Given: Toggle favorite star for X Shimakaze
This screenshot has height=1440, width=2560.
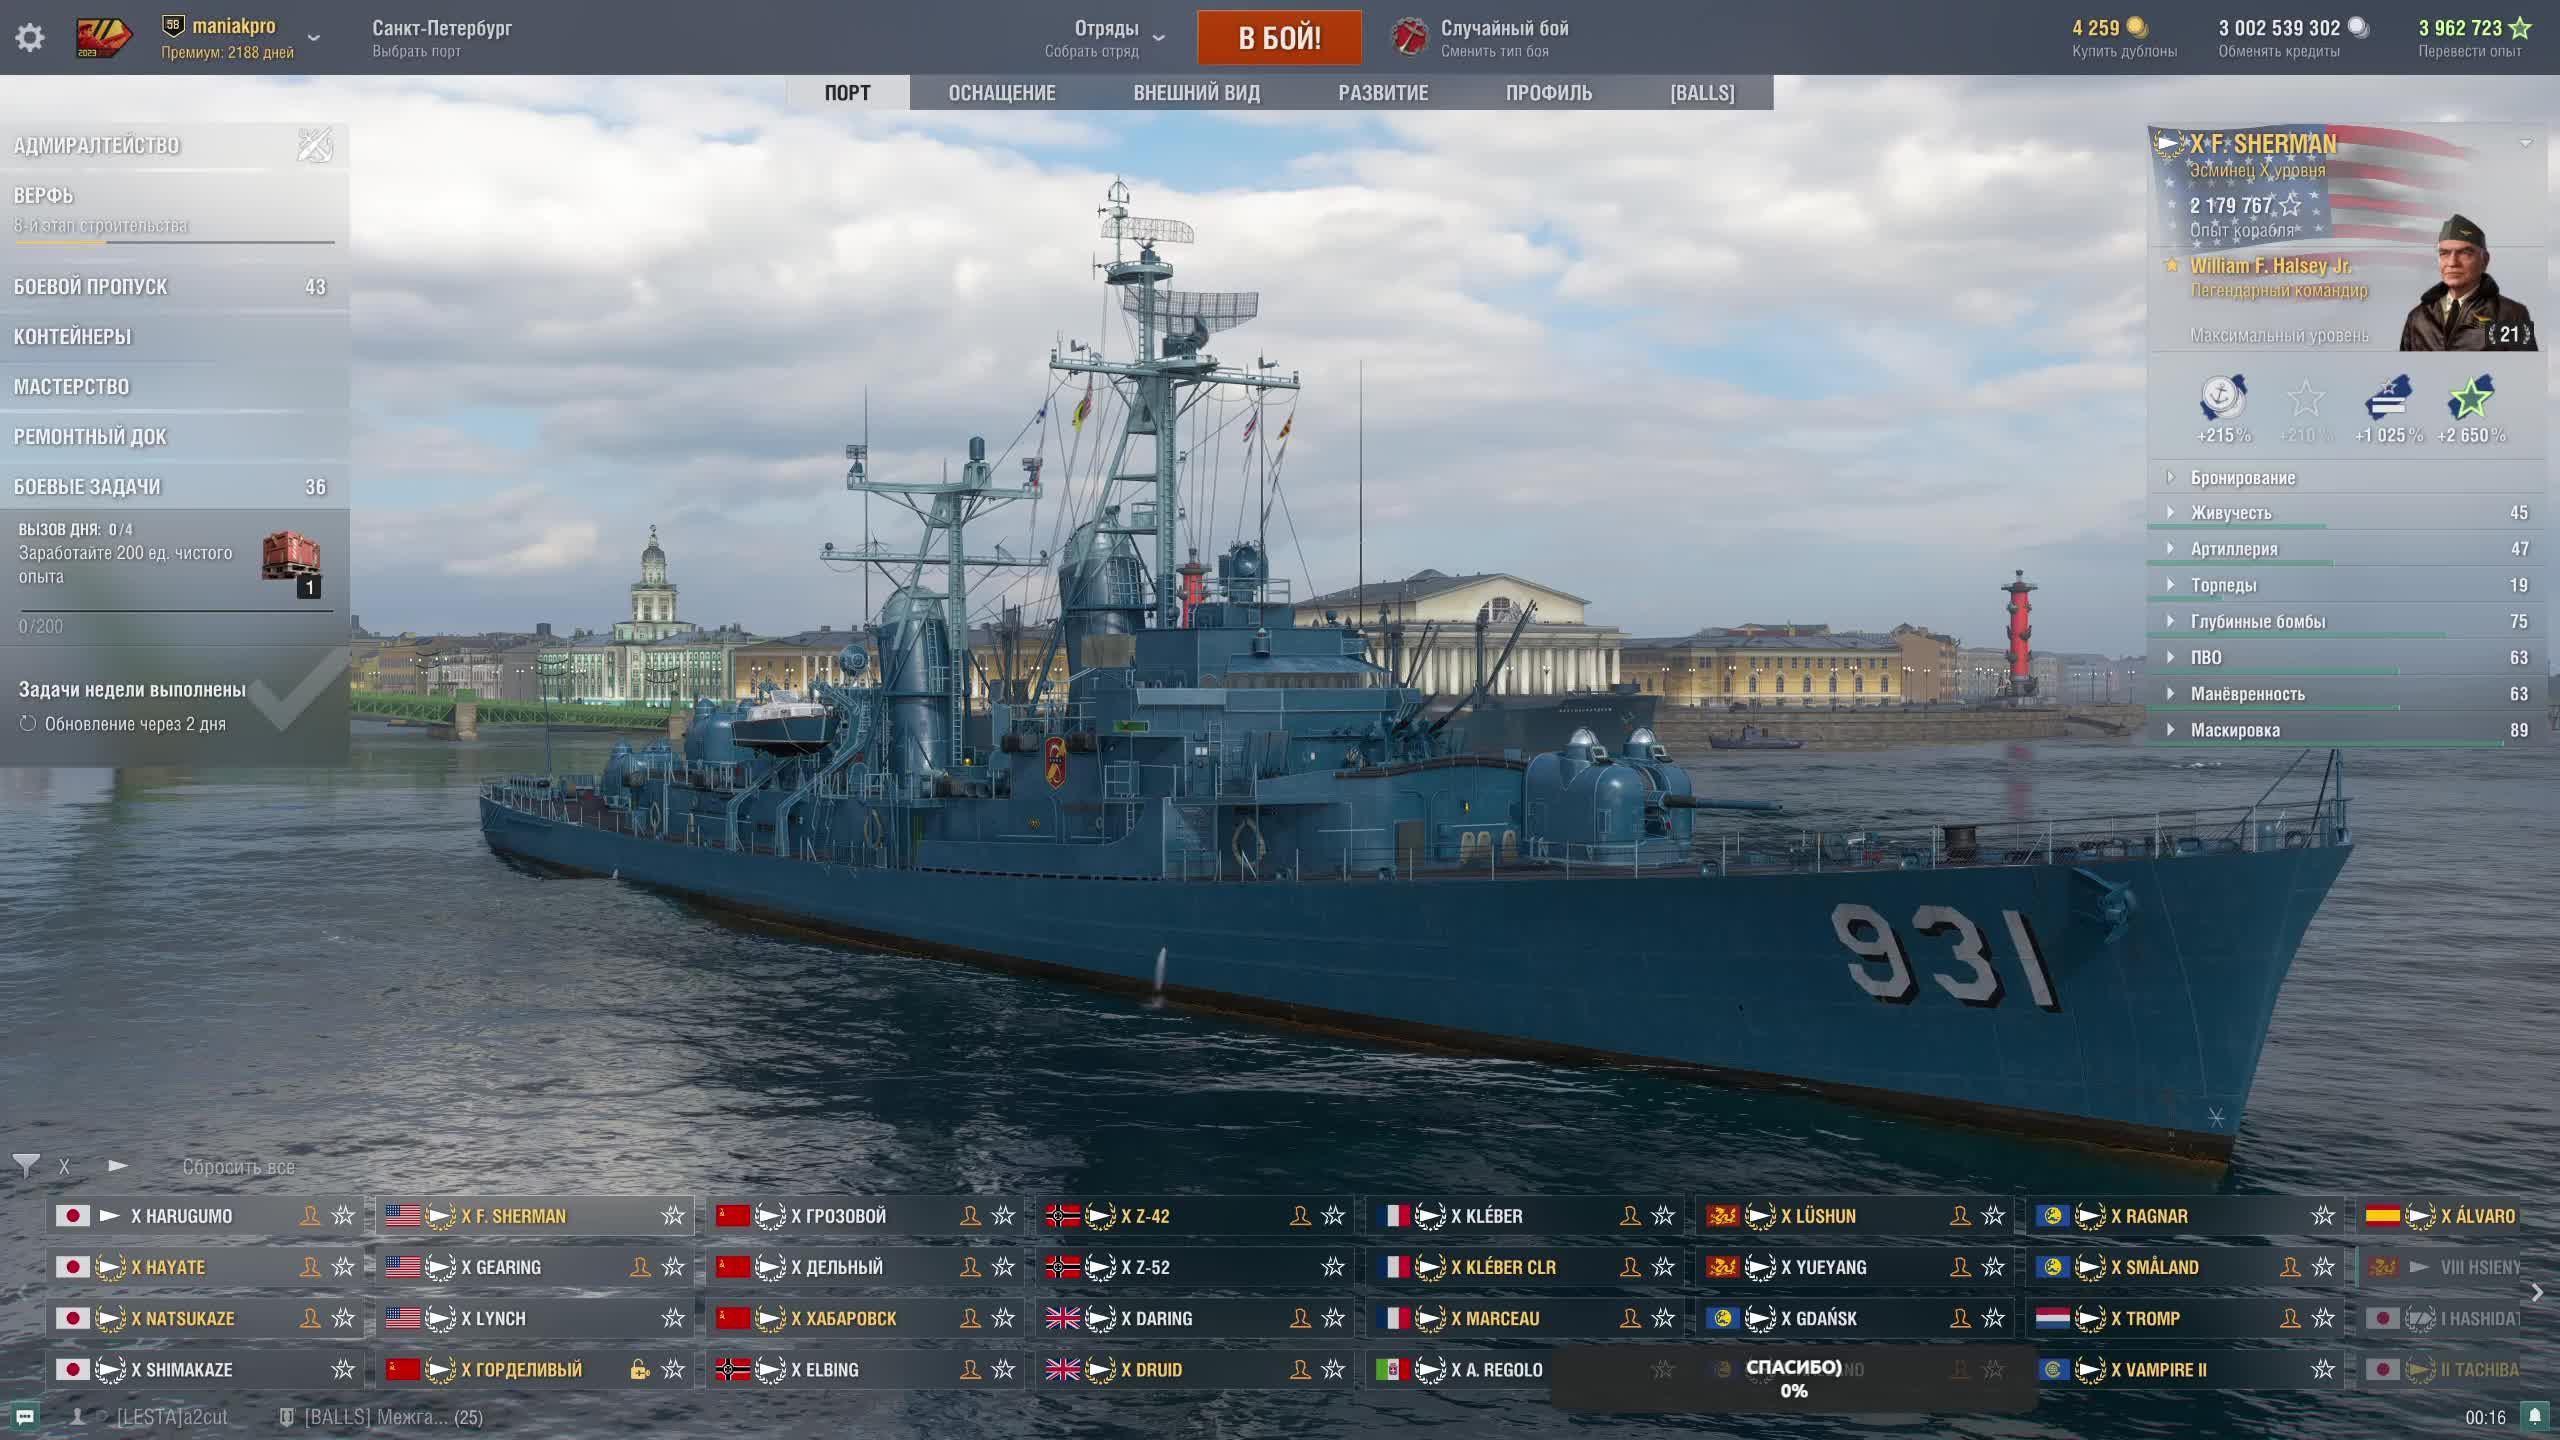Looking at the screenshot, I should pyautogui.click(x=343, y=1369).
